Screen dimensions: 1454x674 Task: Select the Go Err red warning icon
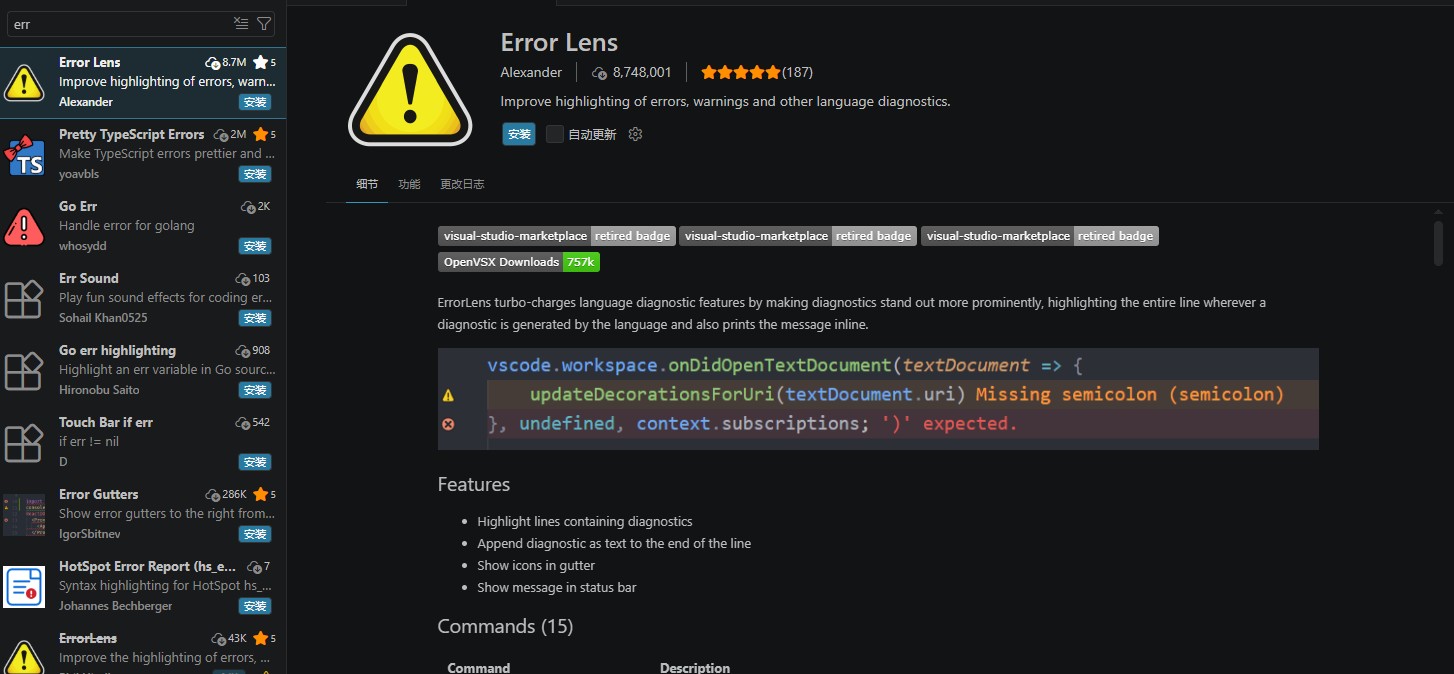(x=24, y=226)
